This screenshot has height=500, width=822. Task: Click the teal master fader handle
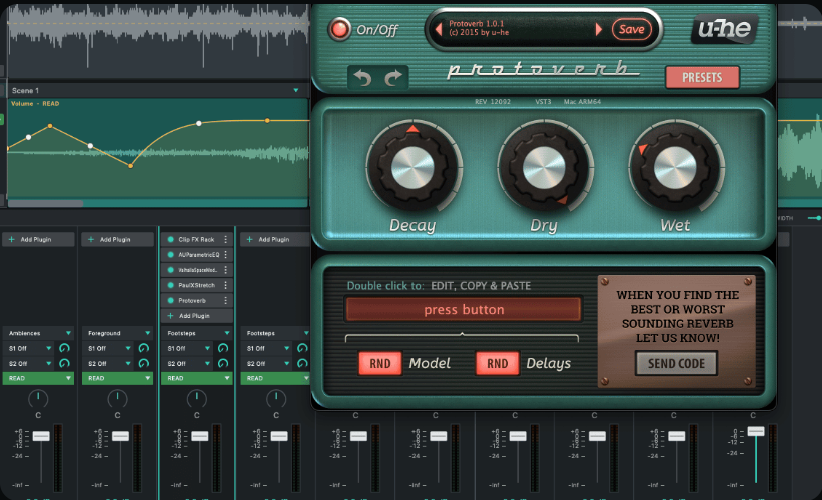(x=756, y=431)
